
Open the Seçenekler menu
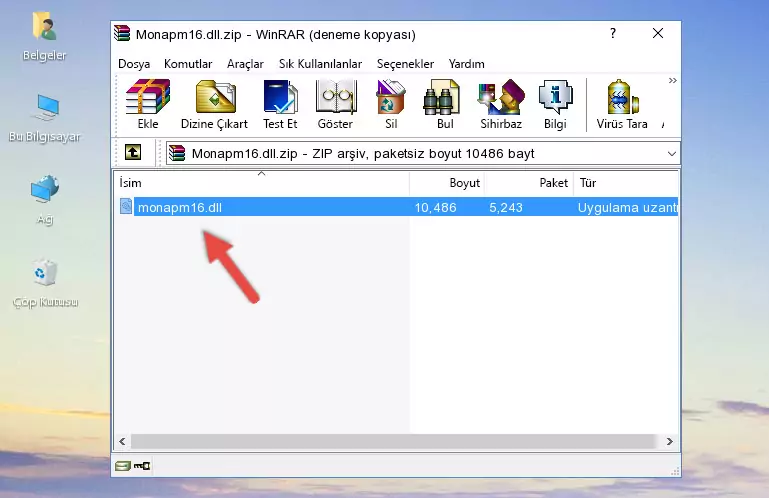click(405, 64)
